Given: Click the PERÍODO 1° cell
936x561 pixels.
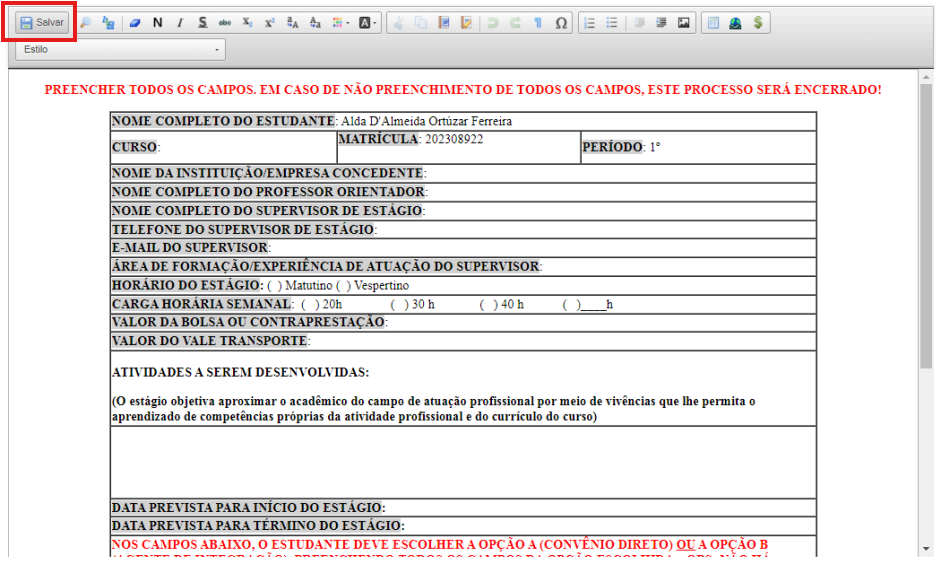Looking at the screenshot, I should click(698, 147).
